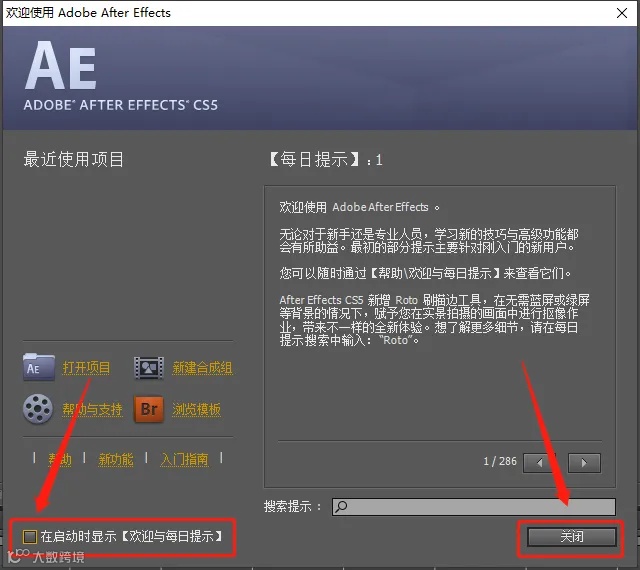
Task: Click the 最近使用项目 heading
Action: click(x=73, y=159)
